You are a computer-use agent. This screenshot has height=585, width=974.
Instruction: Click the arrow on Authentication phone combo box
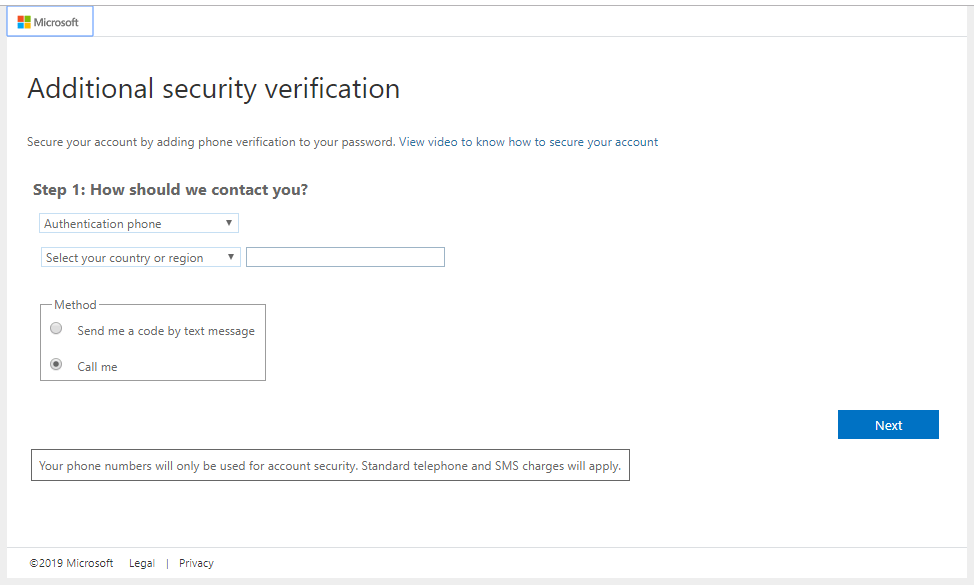point(229,223)
